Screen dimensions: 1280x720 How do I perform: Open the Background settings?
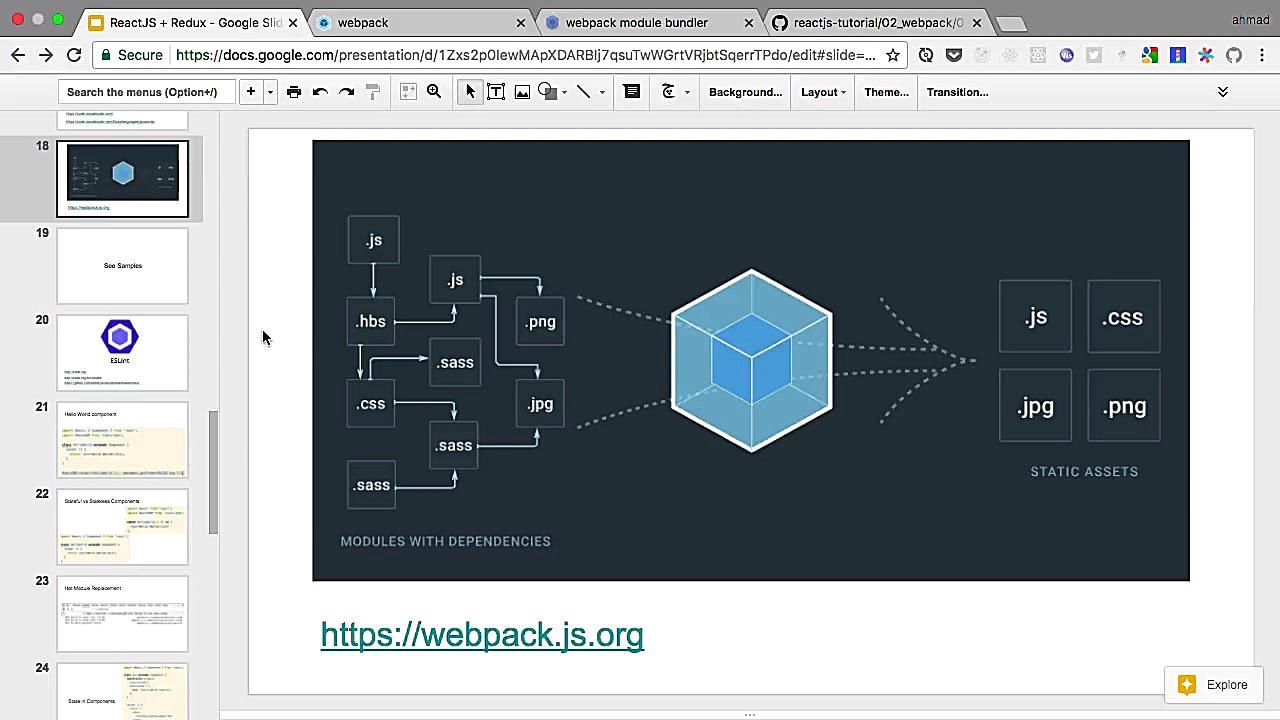[x=744, y=92]
